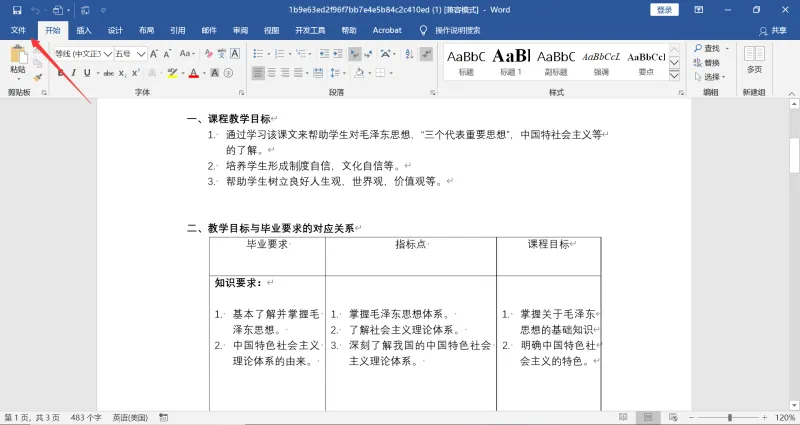800x425 pixels.
Task: Open the font name dropdown
Action: [108, 54]
